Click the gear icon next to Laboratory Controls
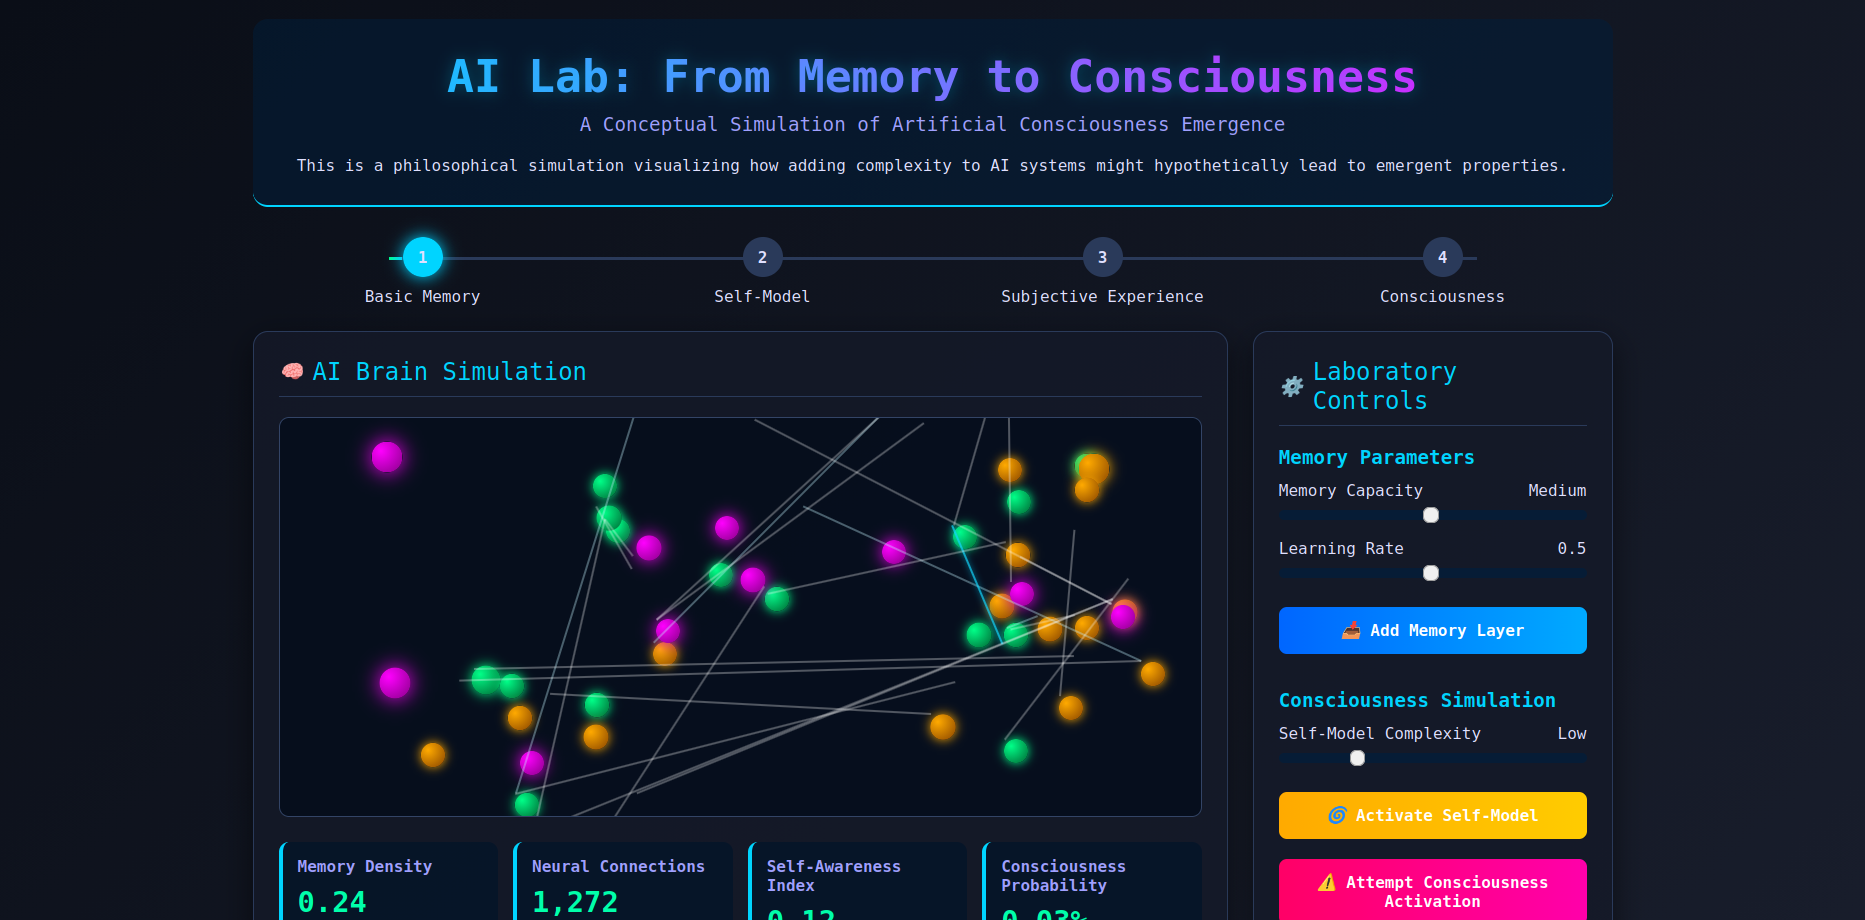 [x=1292, y=386]
